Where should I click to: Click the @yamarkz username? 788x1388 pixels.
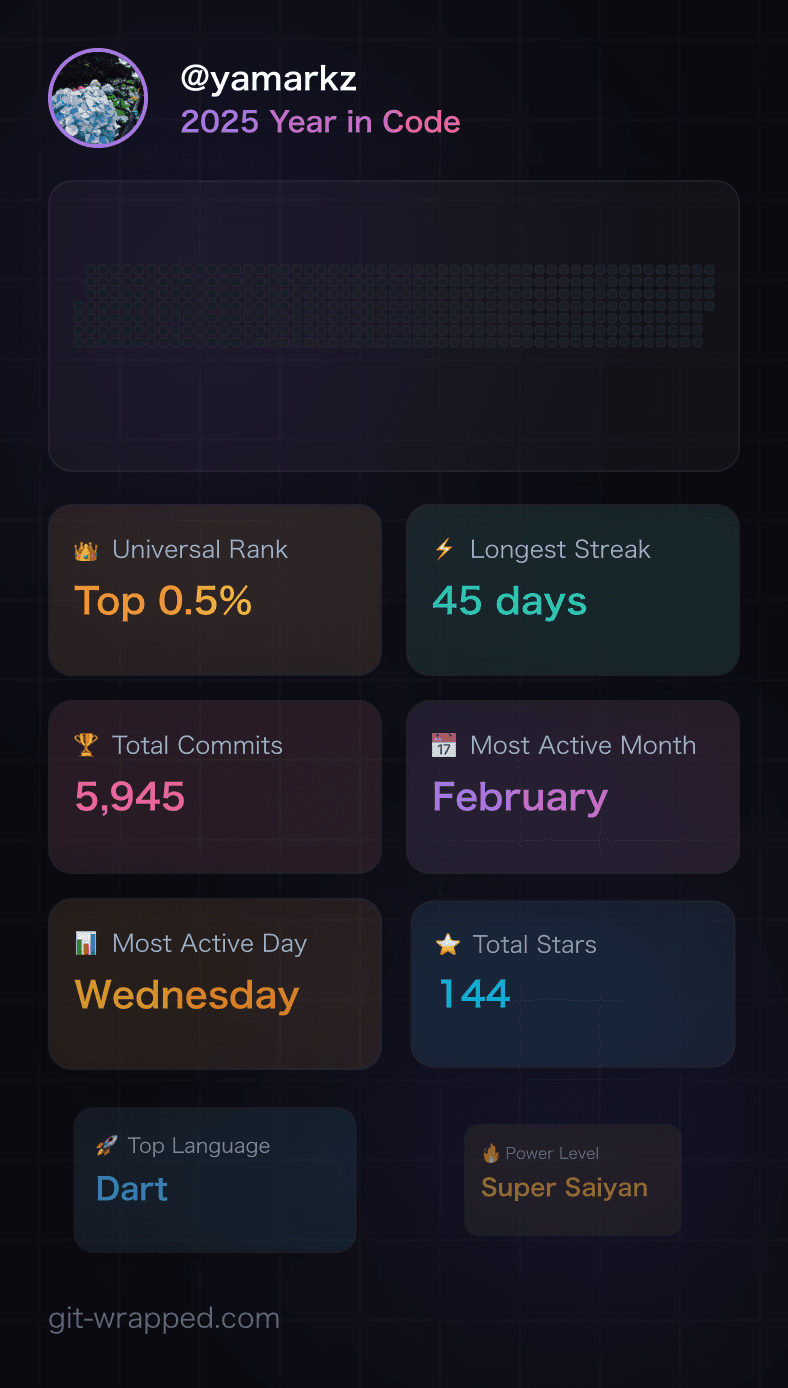[x=268, y=78]
